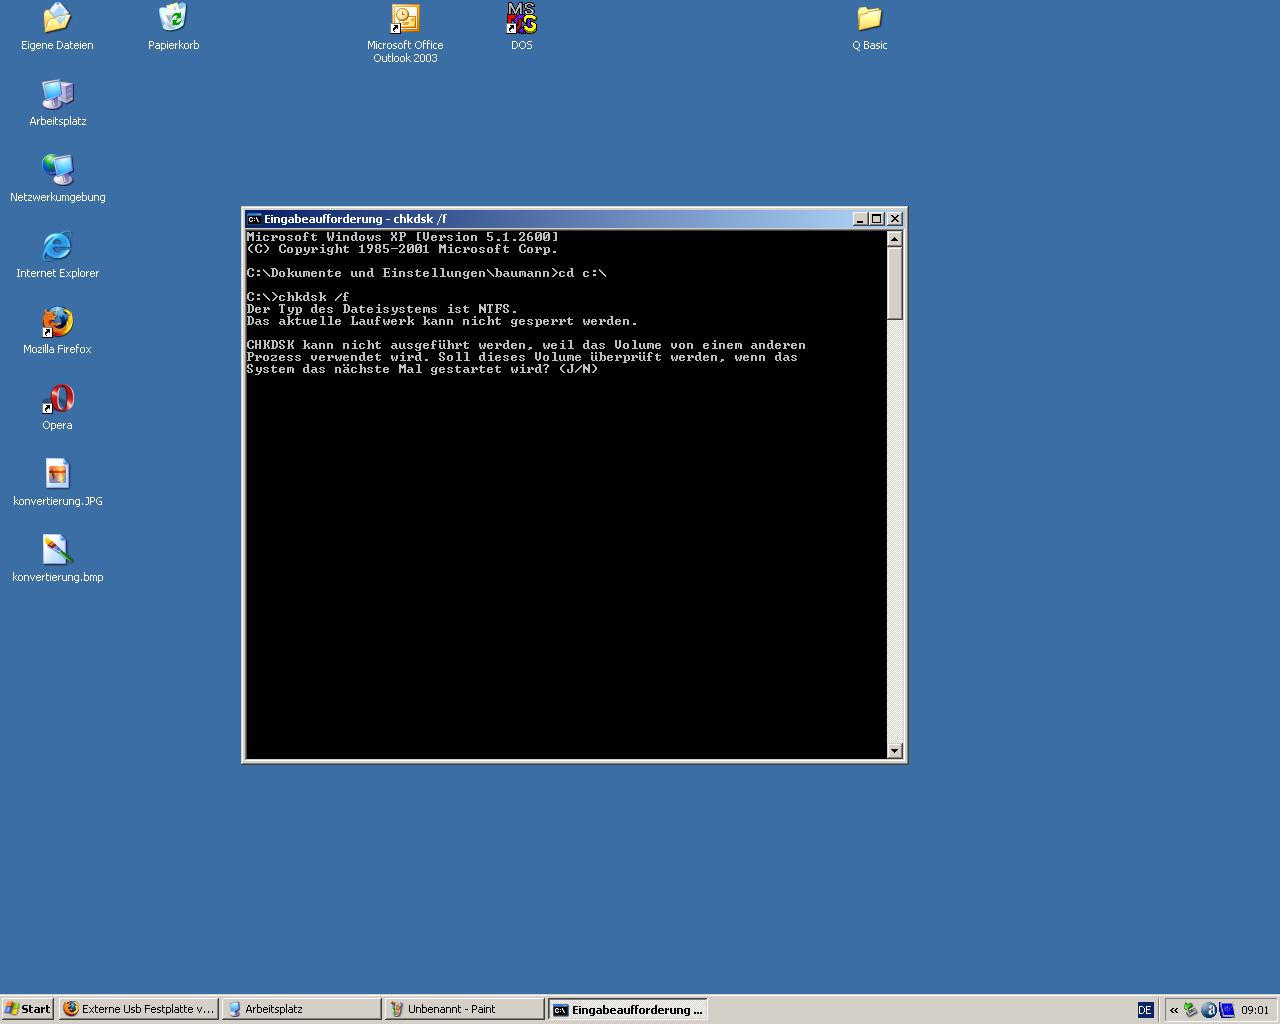Maximize the Eingabeaufforderung window

(x=876, y=219)
